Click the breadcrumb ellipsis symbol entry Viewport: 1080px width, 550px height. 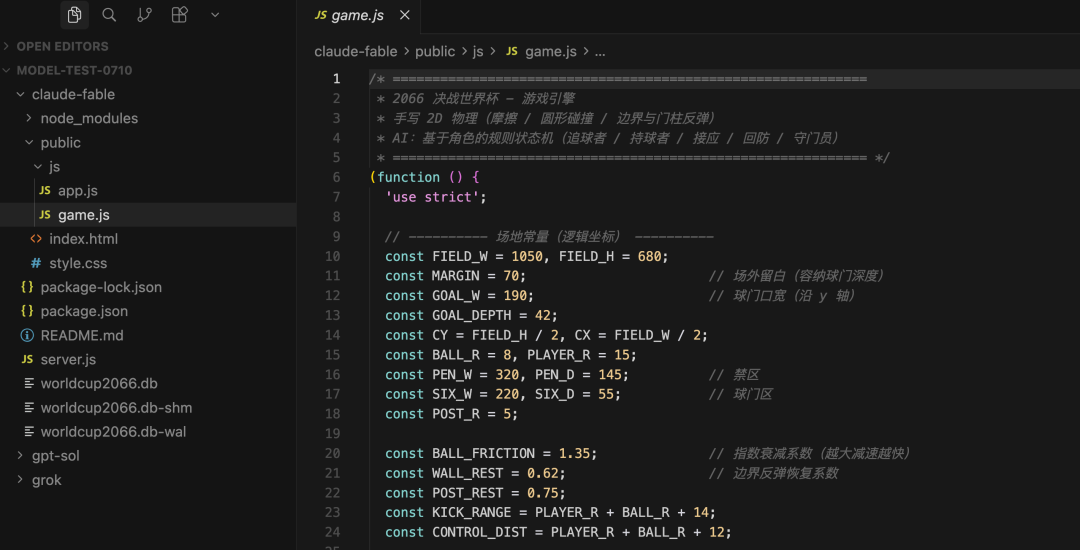[600, 52]
